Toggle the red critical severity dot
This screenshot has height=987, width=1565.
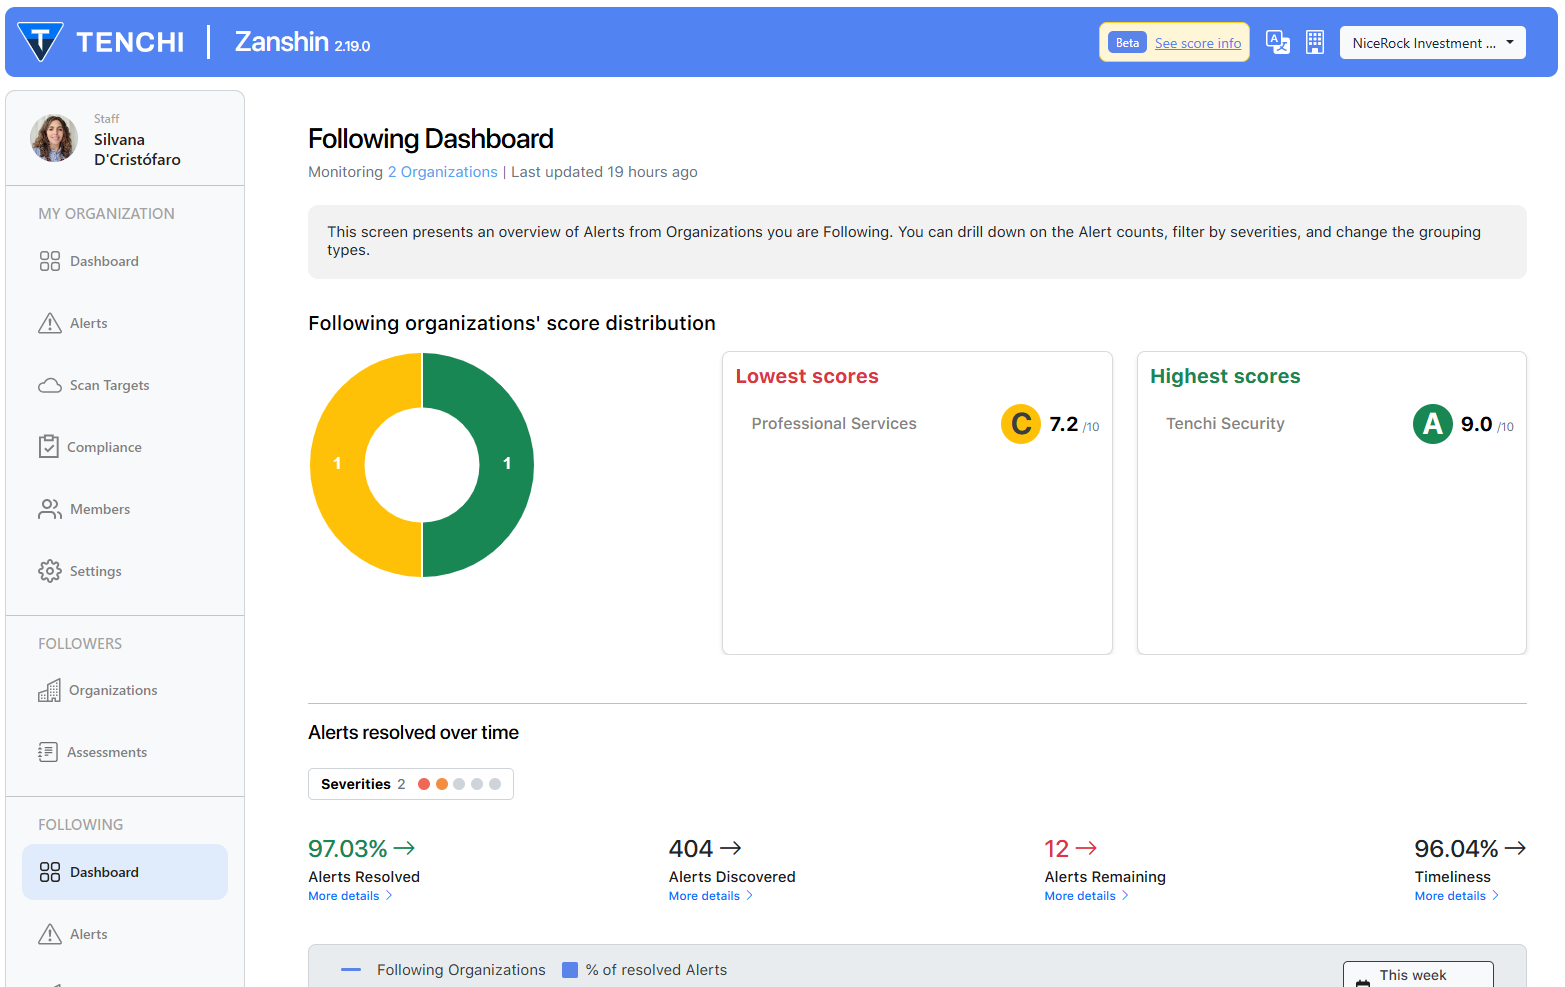coord(424,784)
